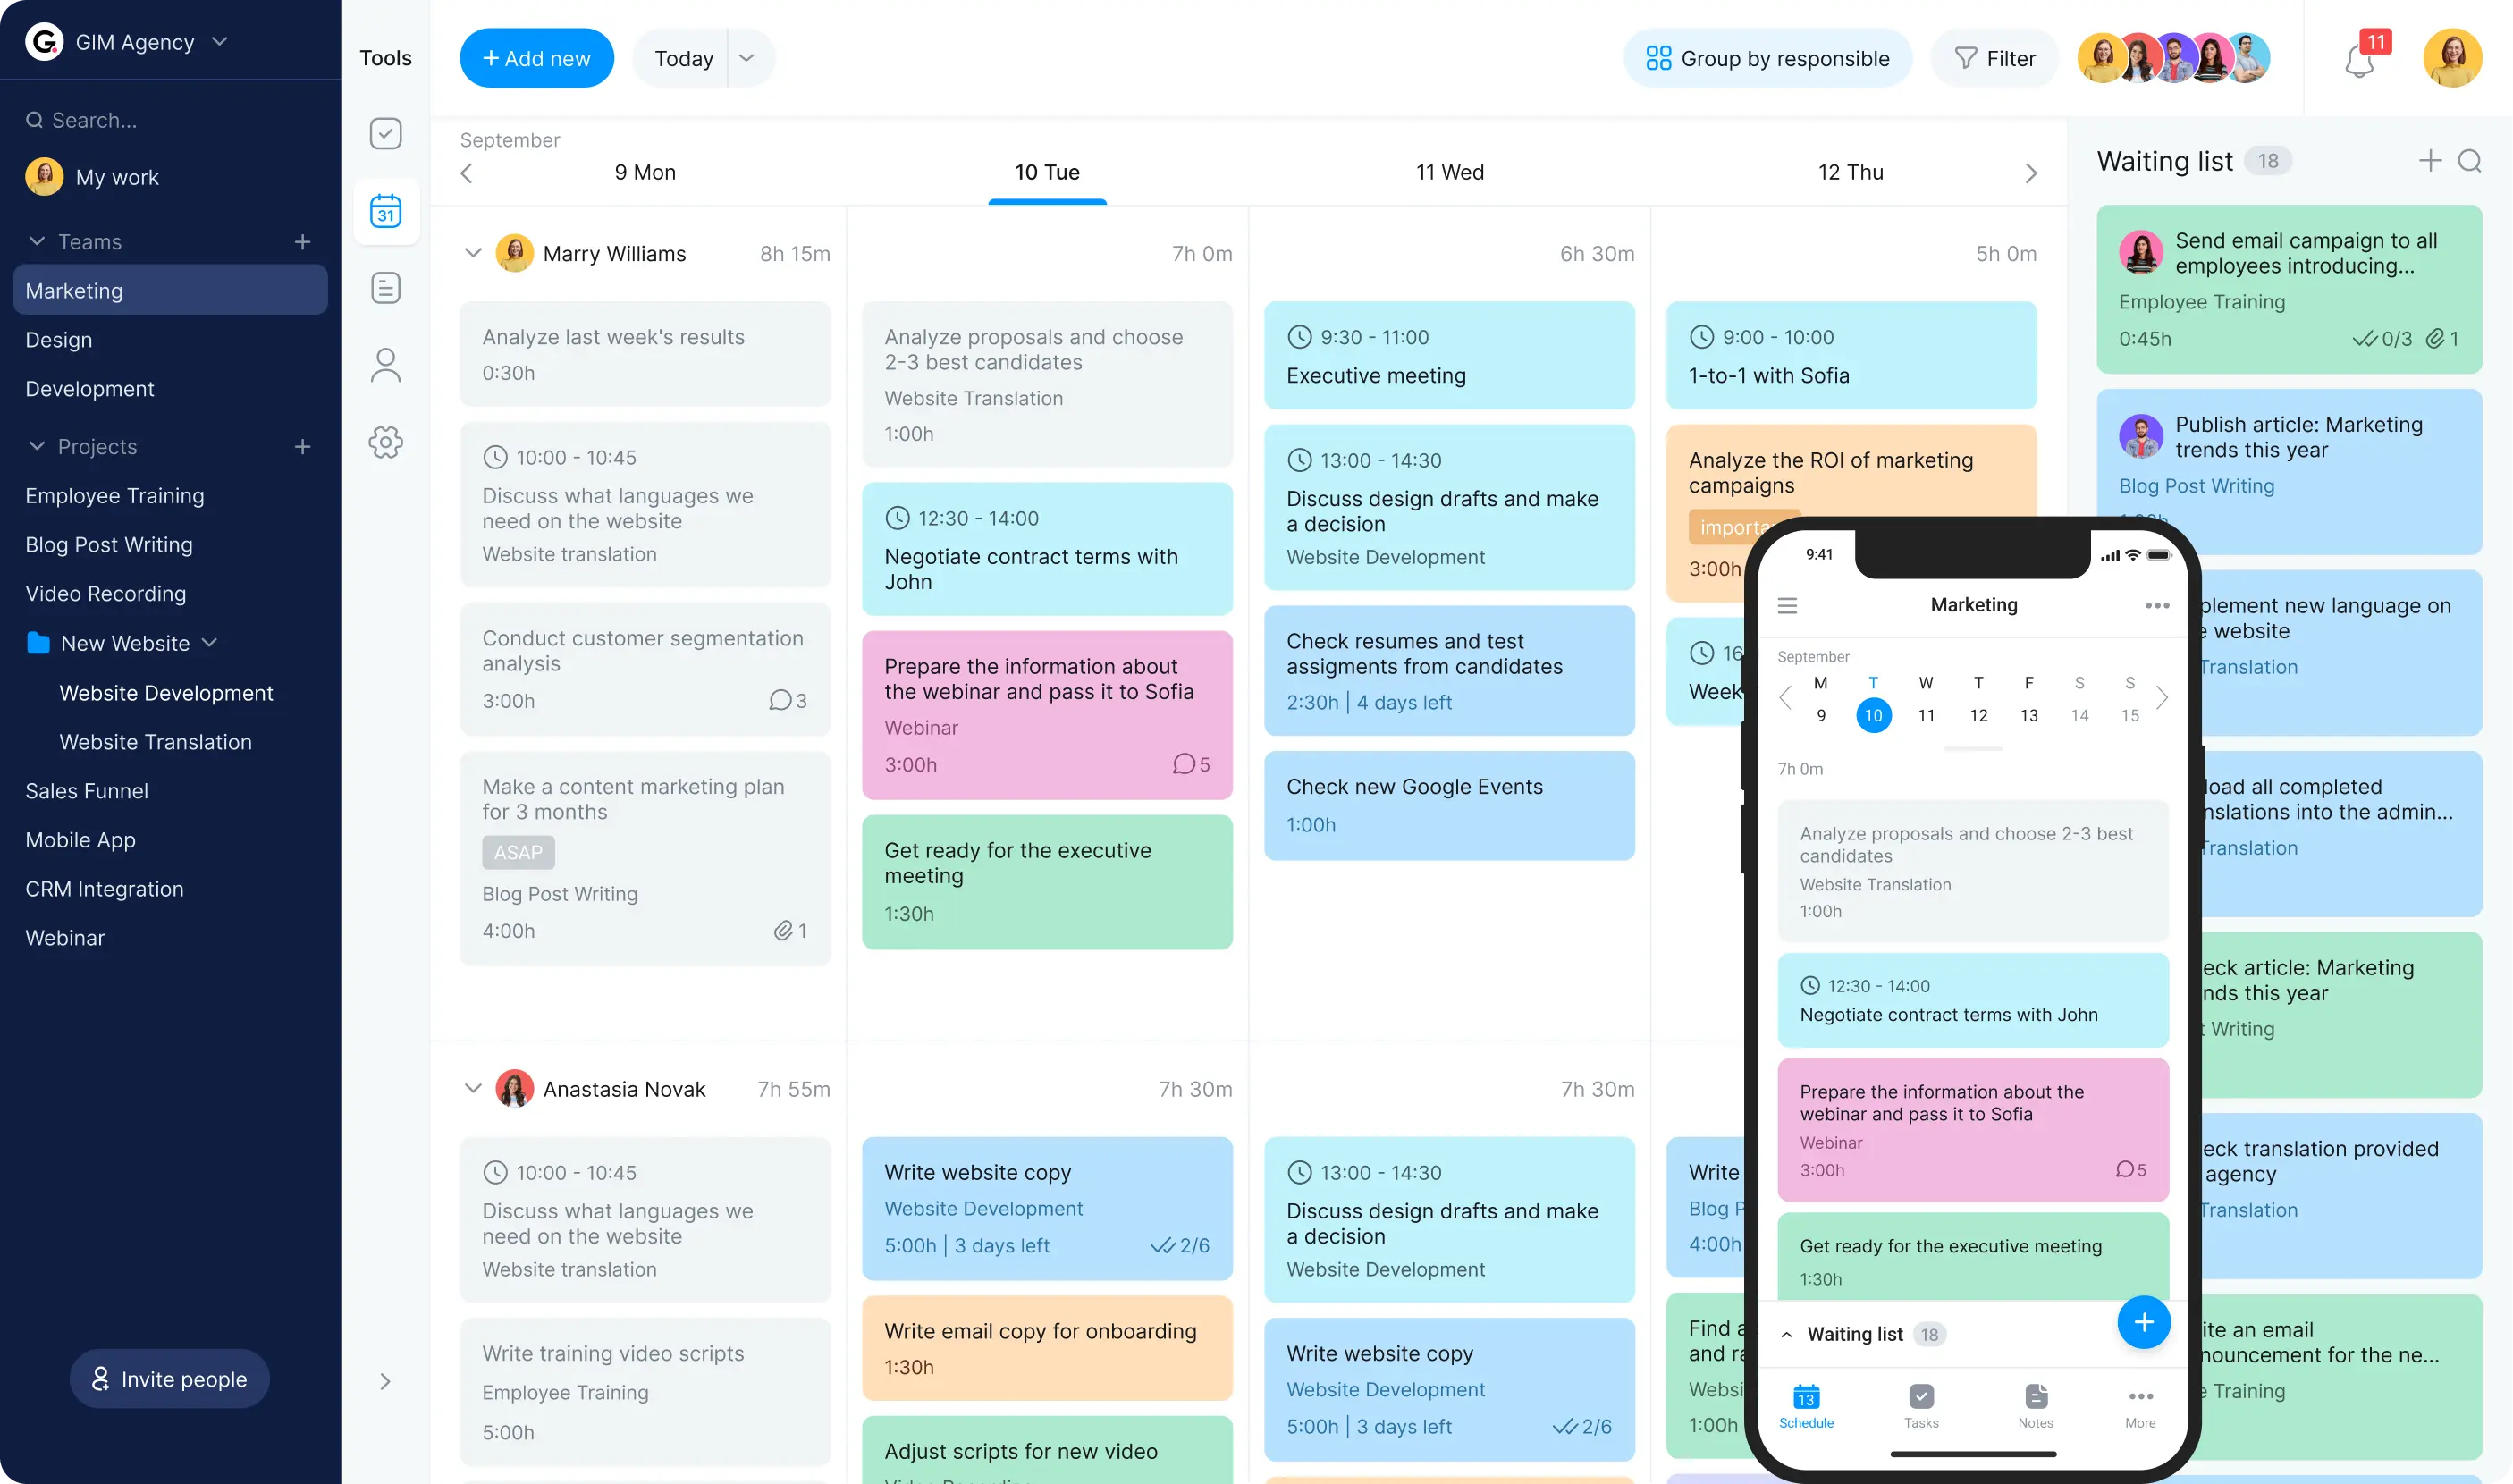Click the Today navigation button
Viewport: 2513px width, 1484px height.
pos(683,58)
